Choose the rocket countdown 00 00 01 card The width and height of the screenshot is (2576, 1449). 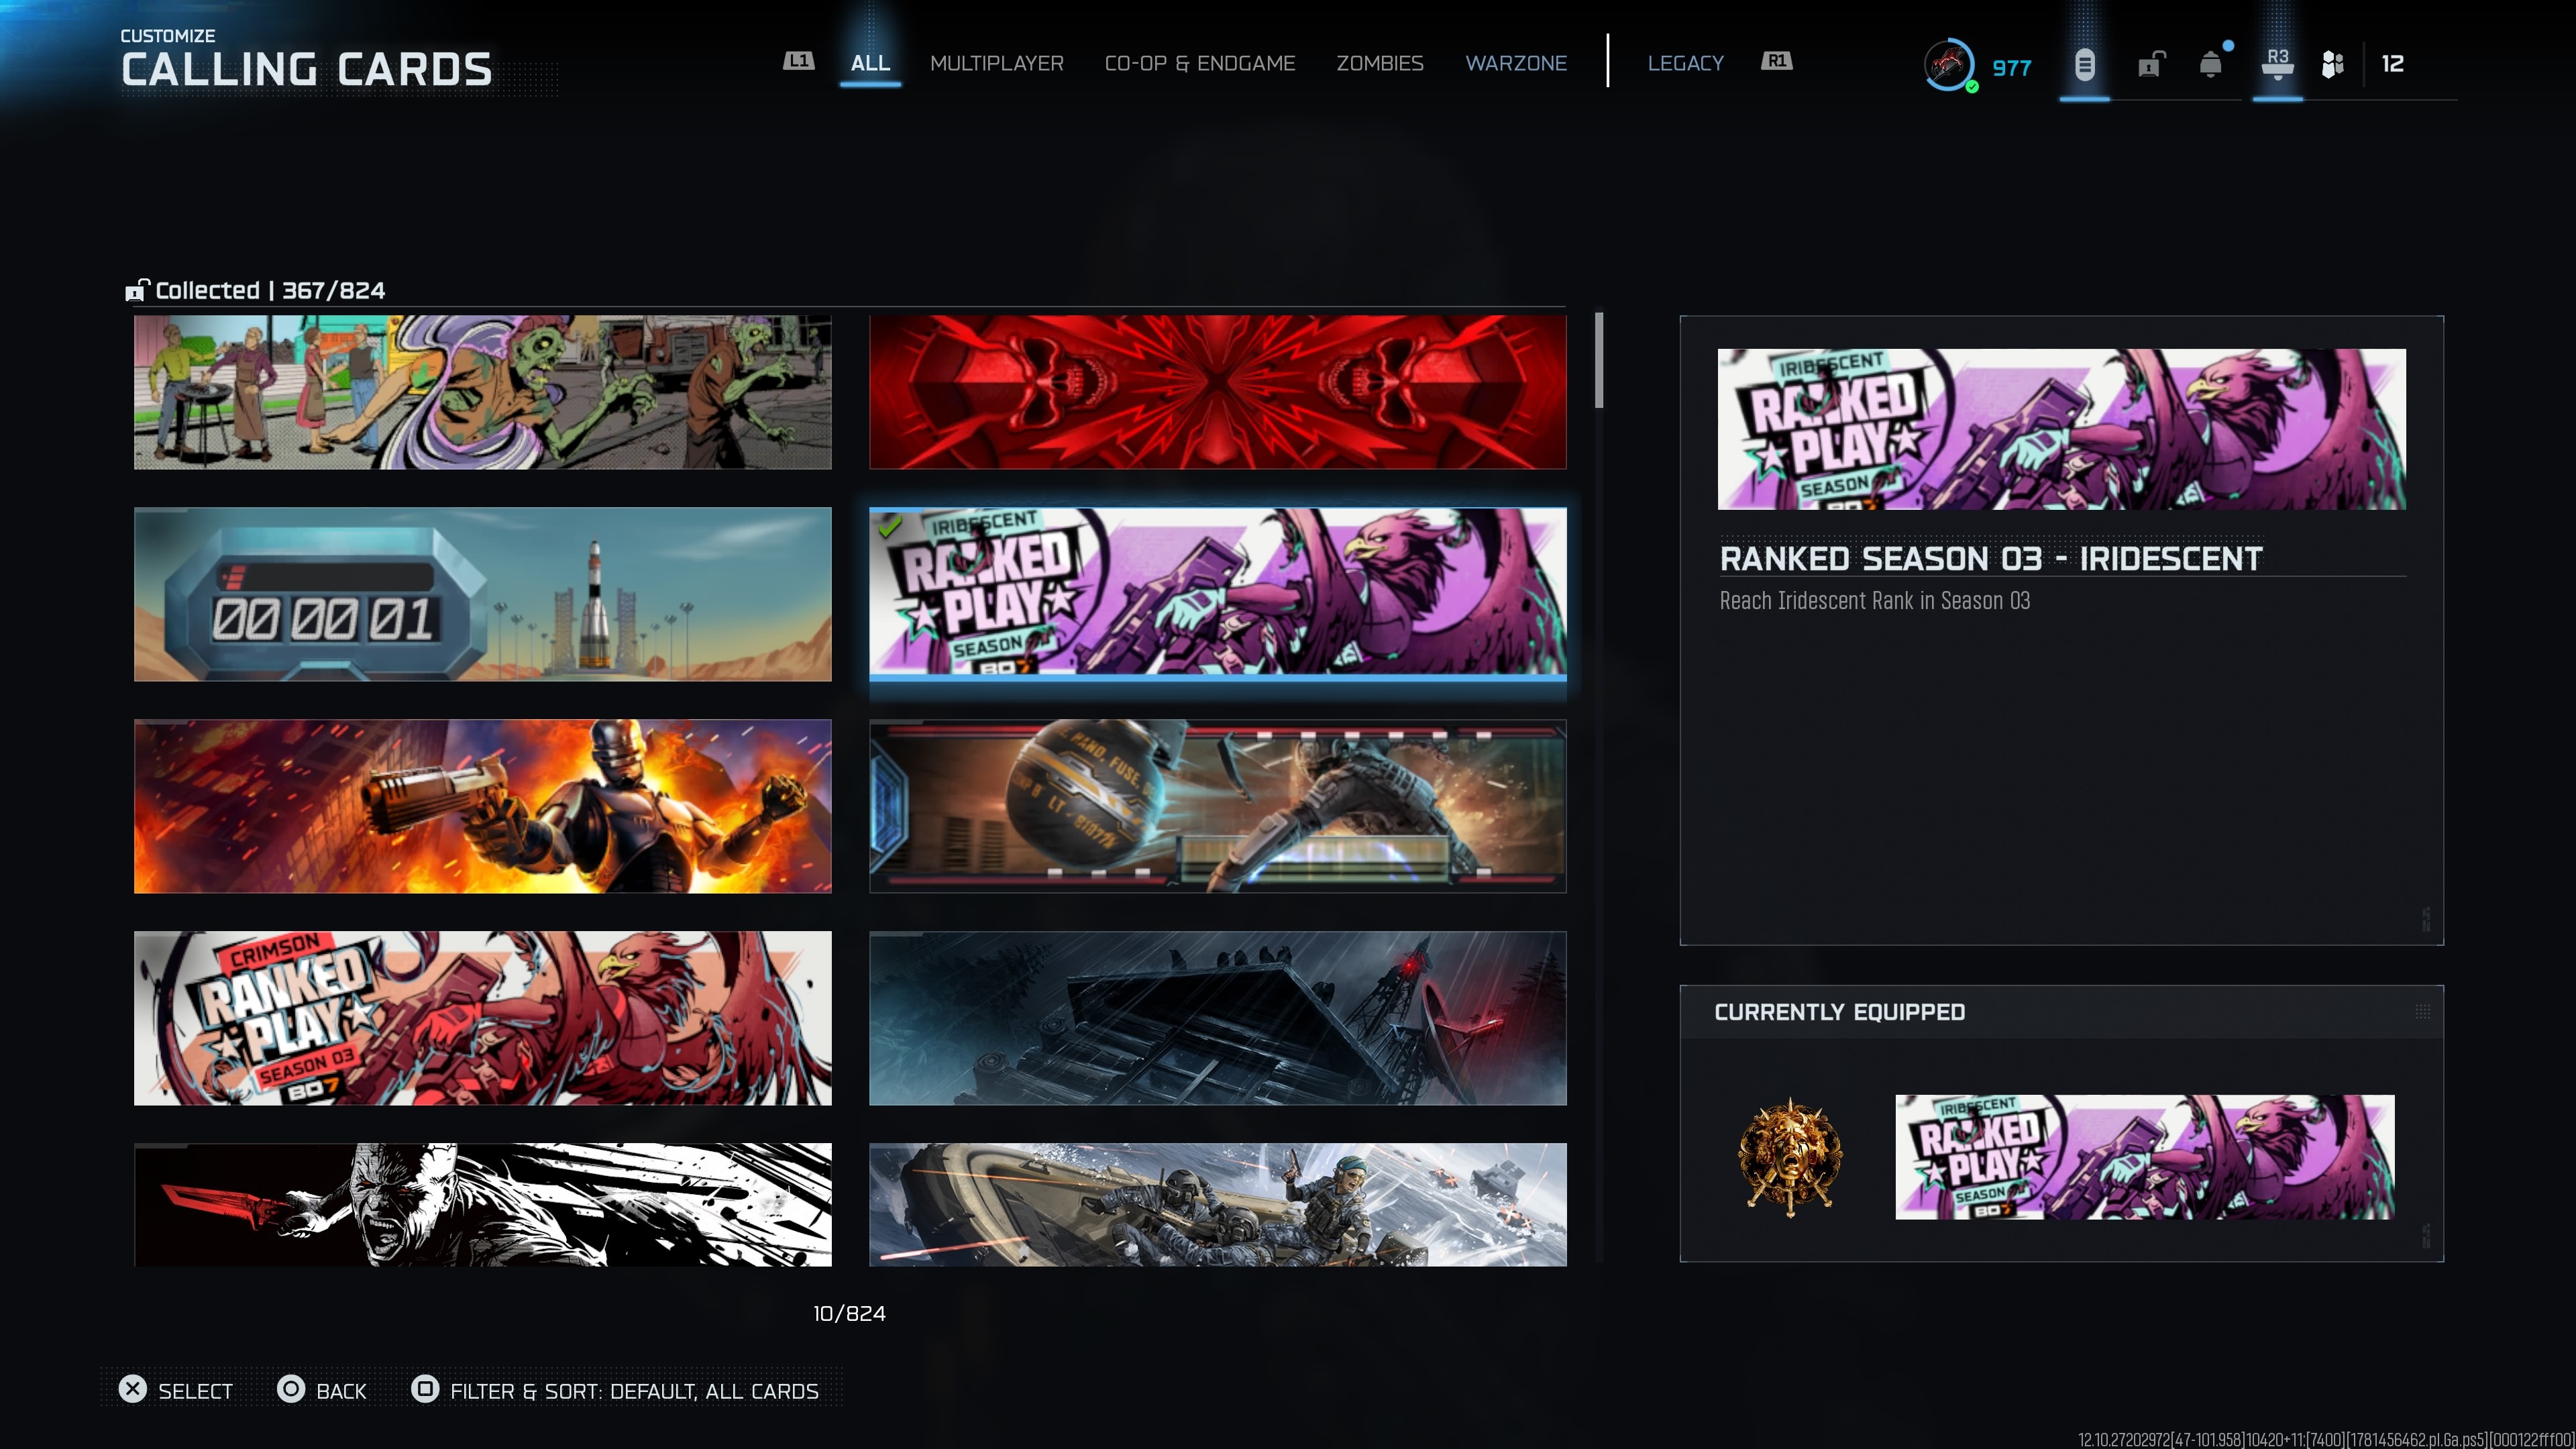point(483,594)
